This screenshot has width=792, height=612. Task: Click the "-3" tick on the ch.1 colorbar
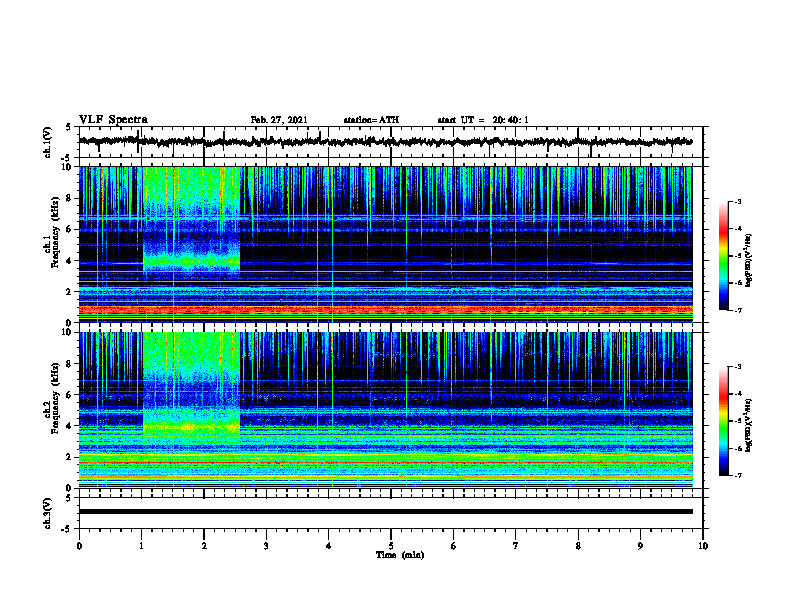(738, 202)
